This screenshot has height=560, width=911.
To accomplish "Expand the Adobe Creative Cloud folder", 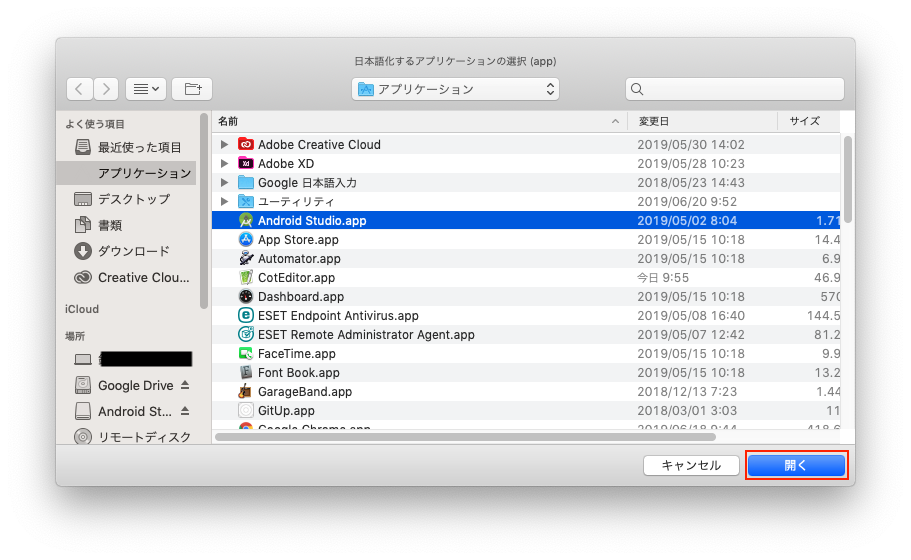I will point(224,144).
